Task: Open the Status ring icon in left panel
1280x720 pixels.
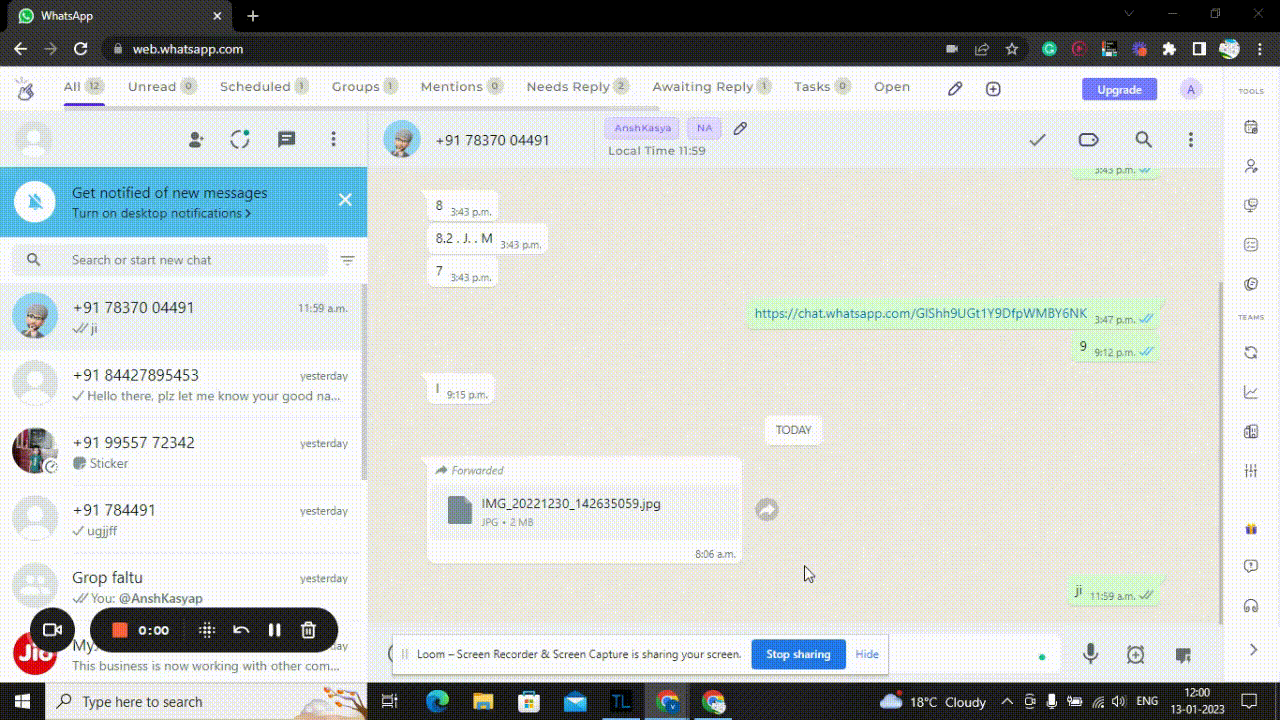Action: pyautogui.click(x=240, y=140)
